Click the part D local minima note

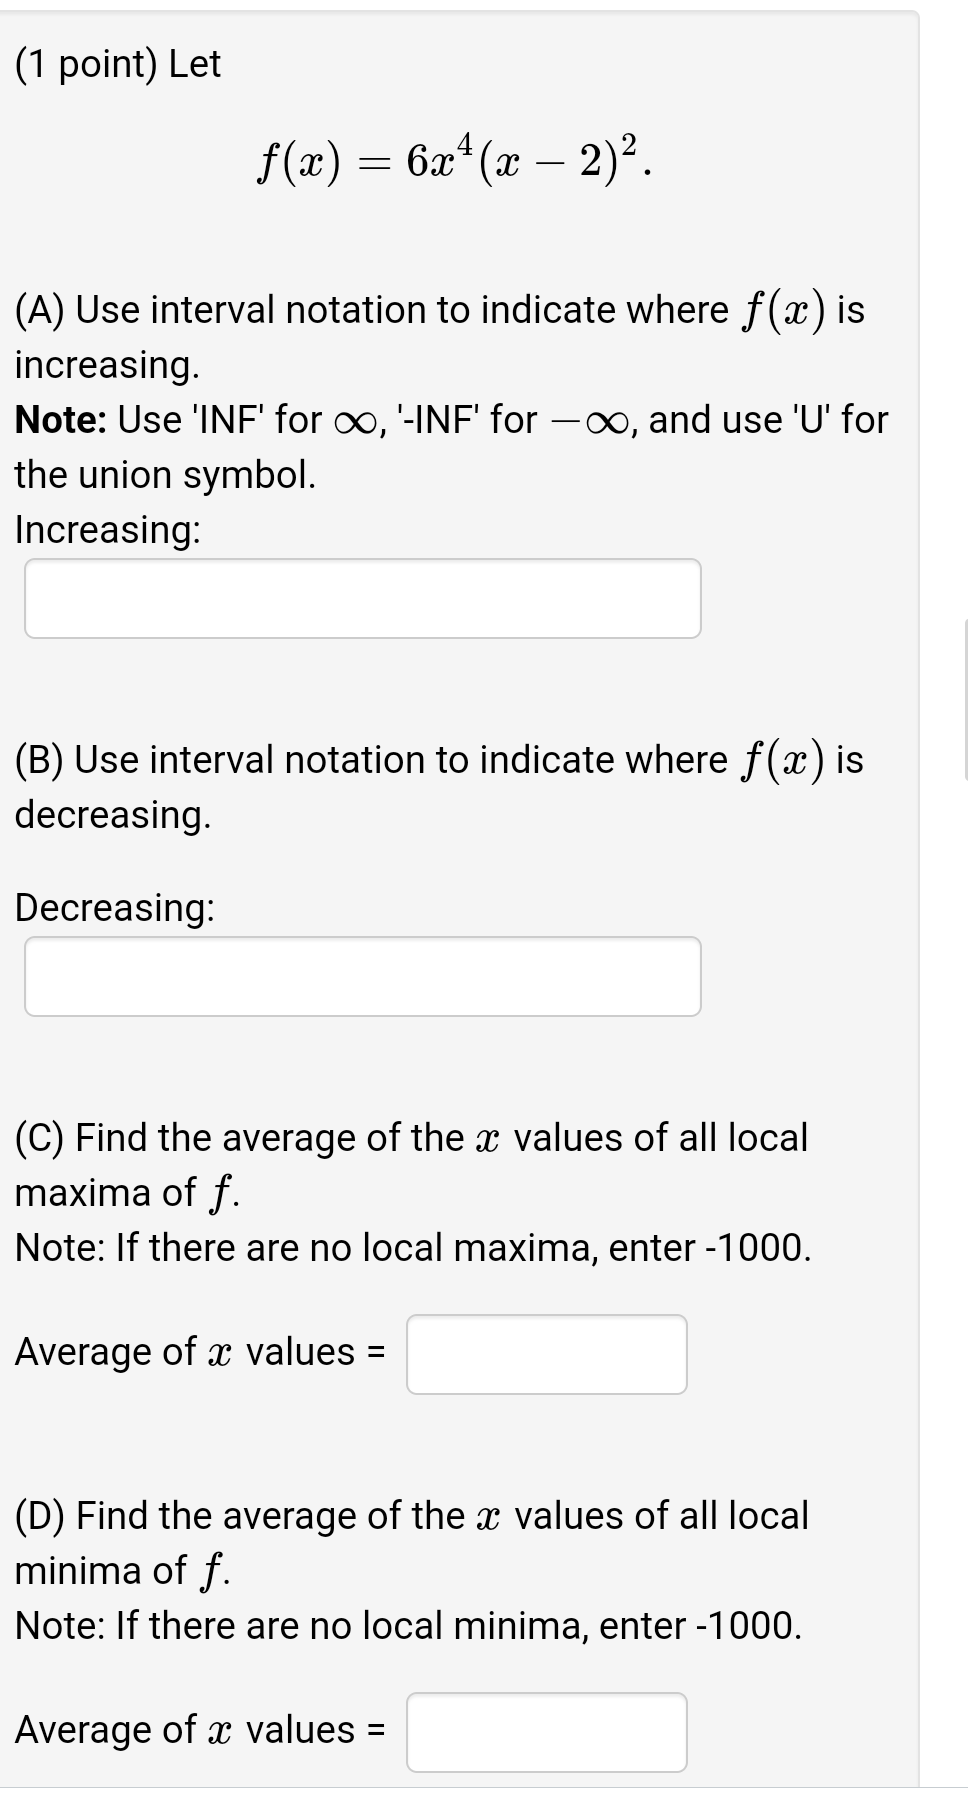(407, 1624)
